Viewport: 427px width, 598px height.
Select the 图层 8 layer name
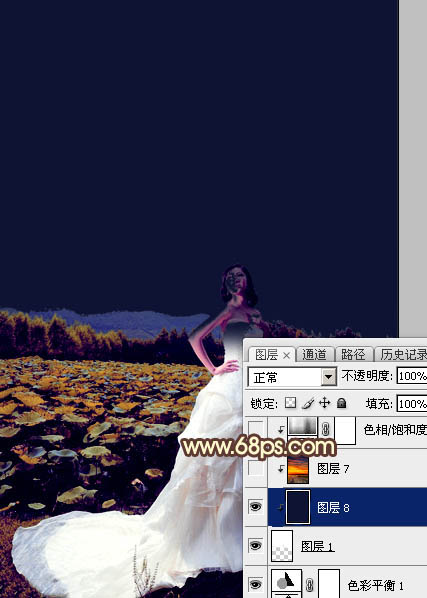pyautogui.click(x=333, y=507)
